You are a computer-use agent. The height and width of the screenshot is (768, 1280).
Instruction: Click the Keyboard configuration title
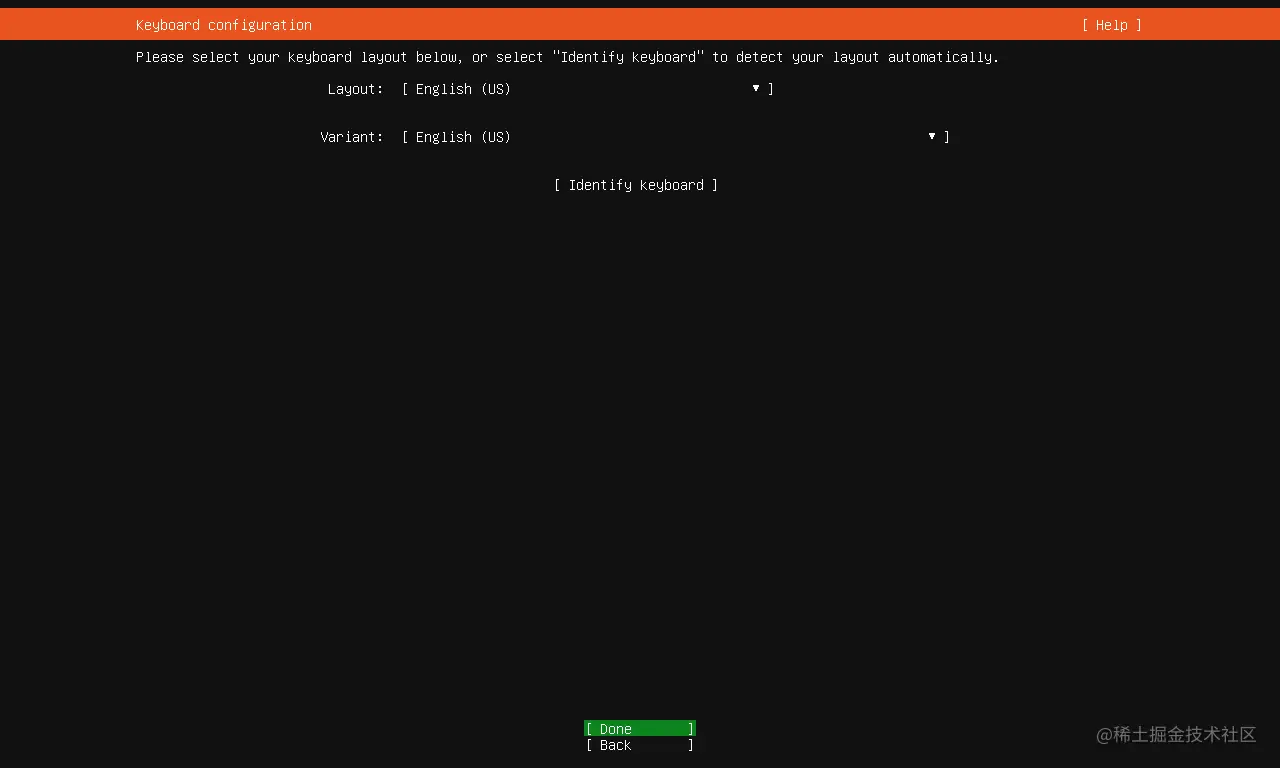pos(224,25)
